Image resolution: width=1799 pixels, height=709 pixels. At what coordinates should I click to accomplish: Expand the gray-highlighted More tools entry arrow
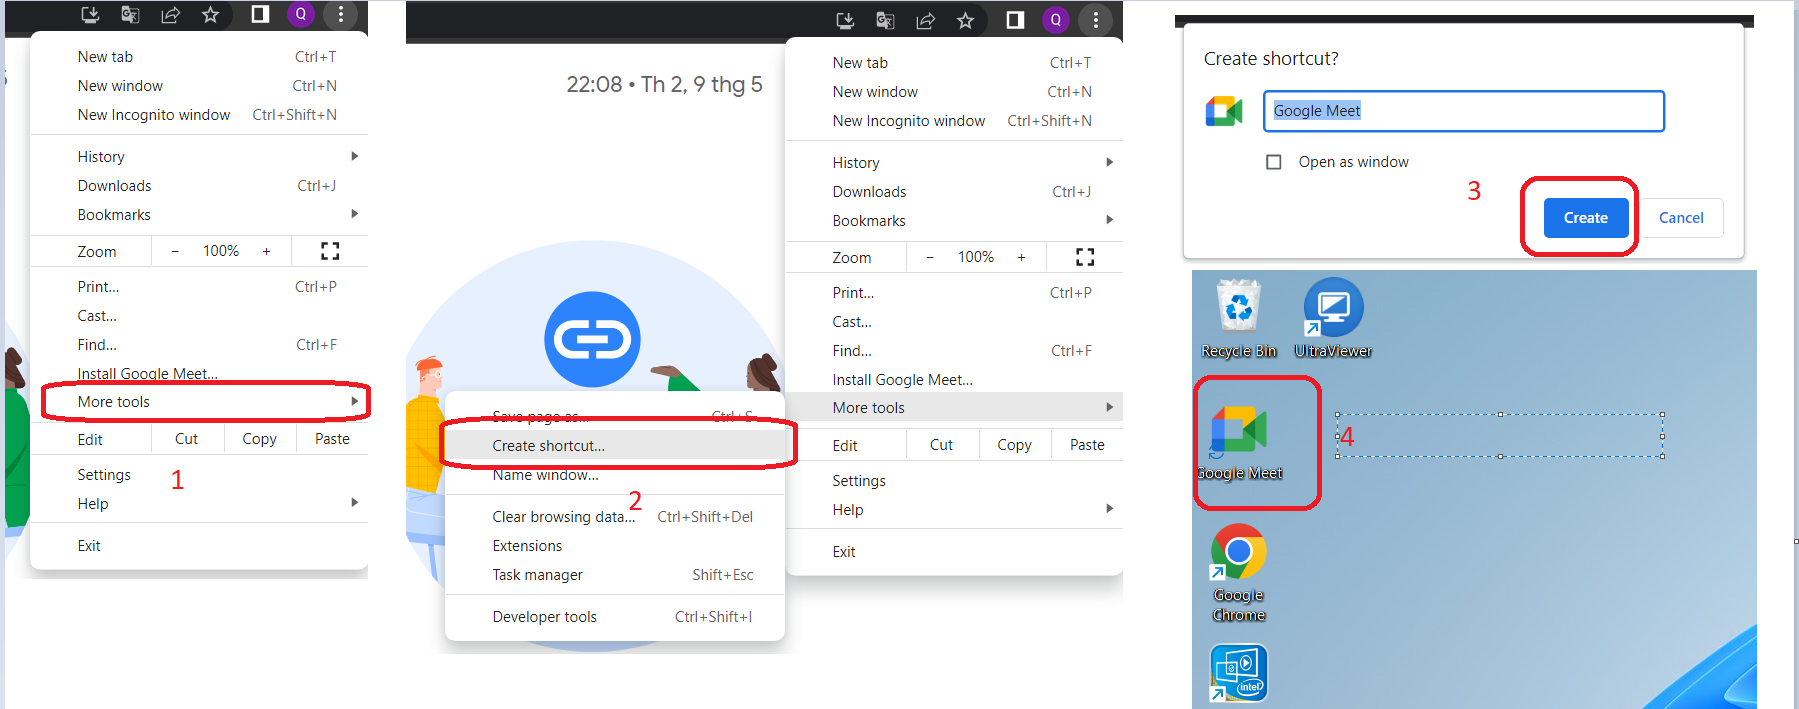coord(1109,407)
